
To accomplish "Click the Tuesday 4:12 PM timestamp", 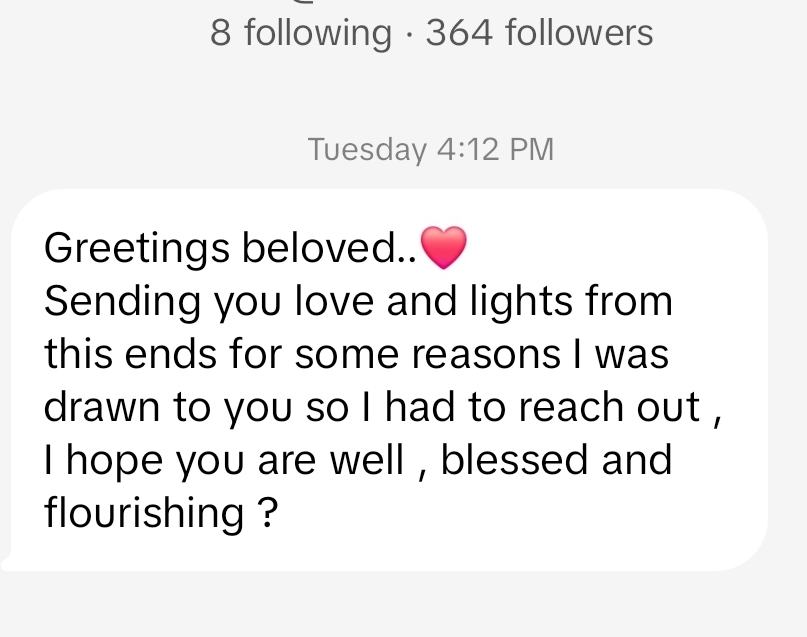I will coord(430,150).
